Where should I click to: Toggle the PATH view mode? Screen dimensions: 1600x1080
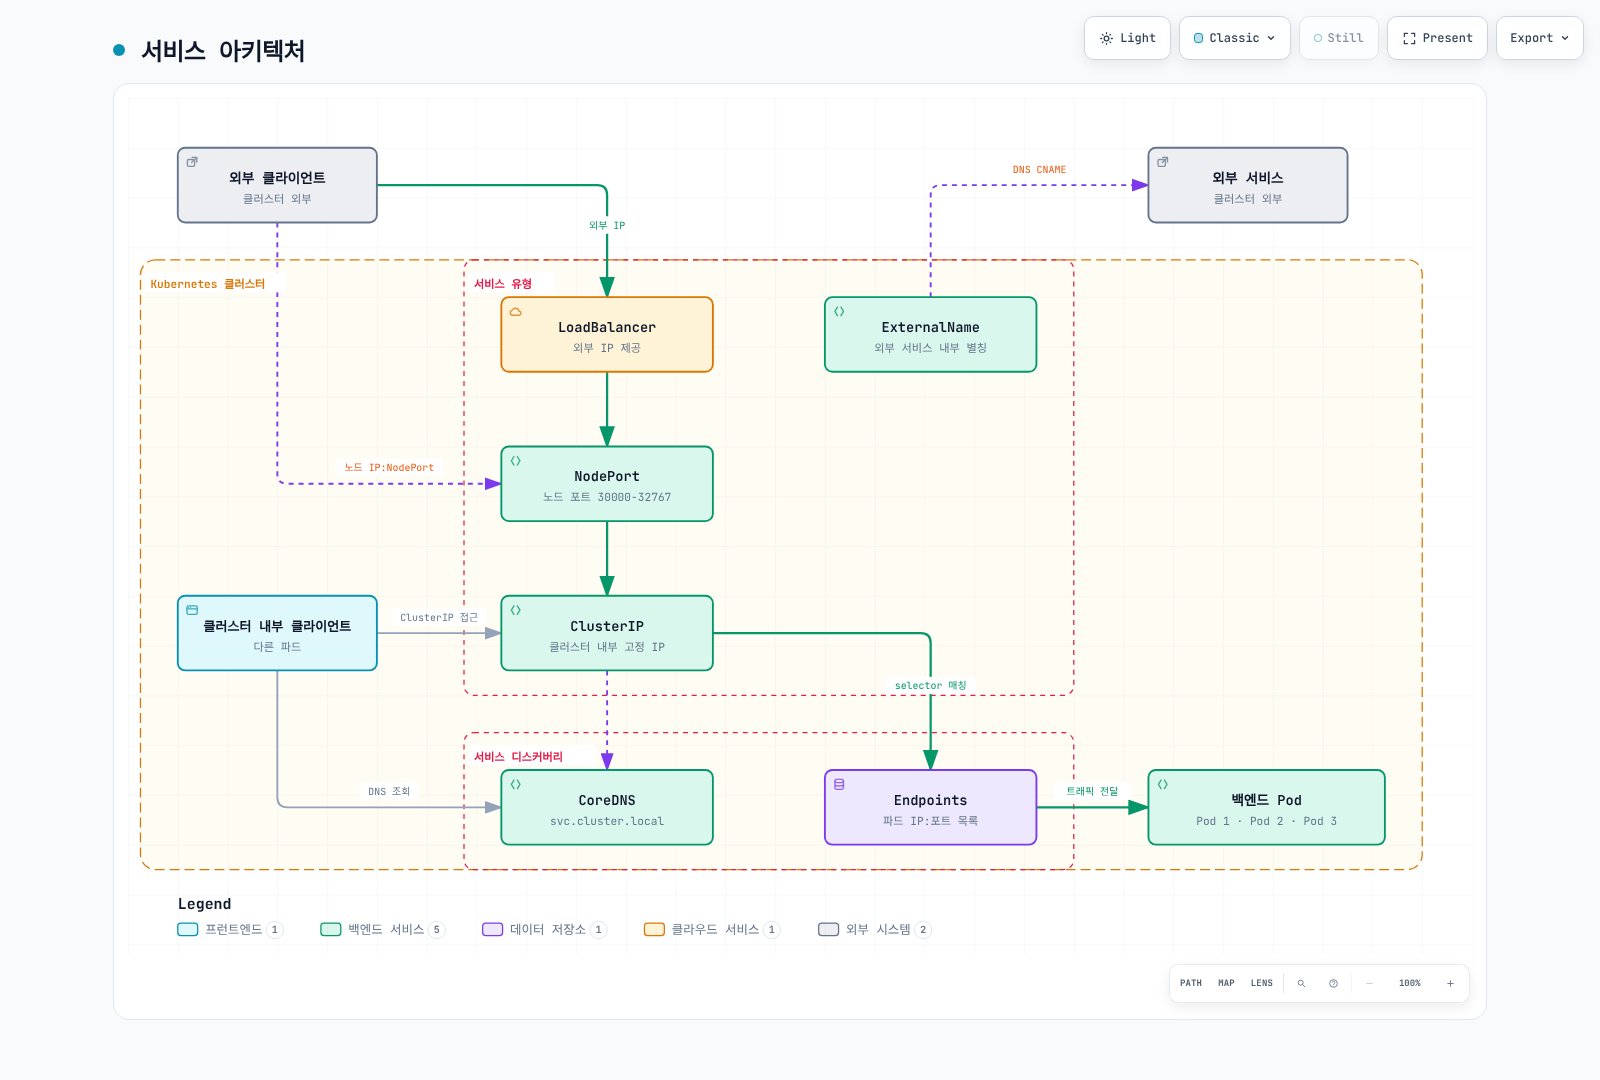(x=1191, y=983)
